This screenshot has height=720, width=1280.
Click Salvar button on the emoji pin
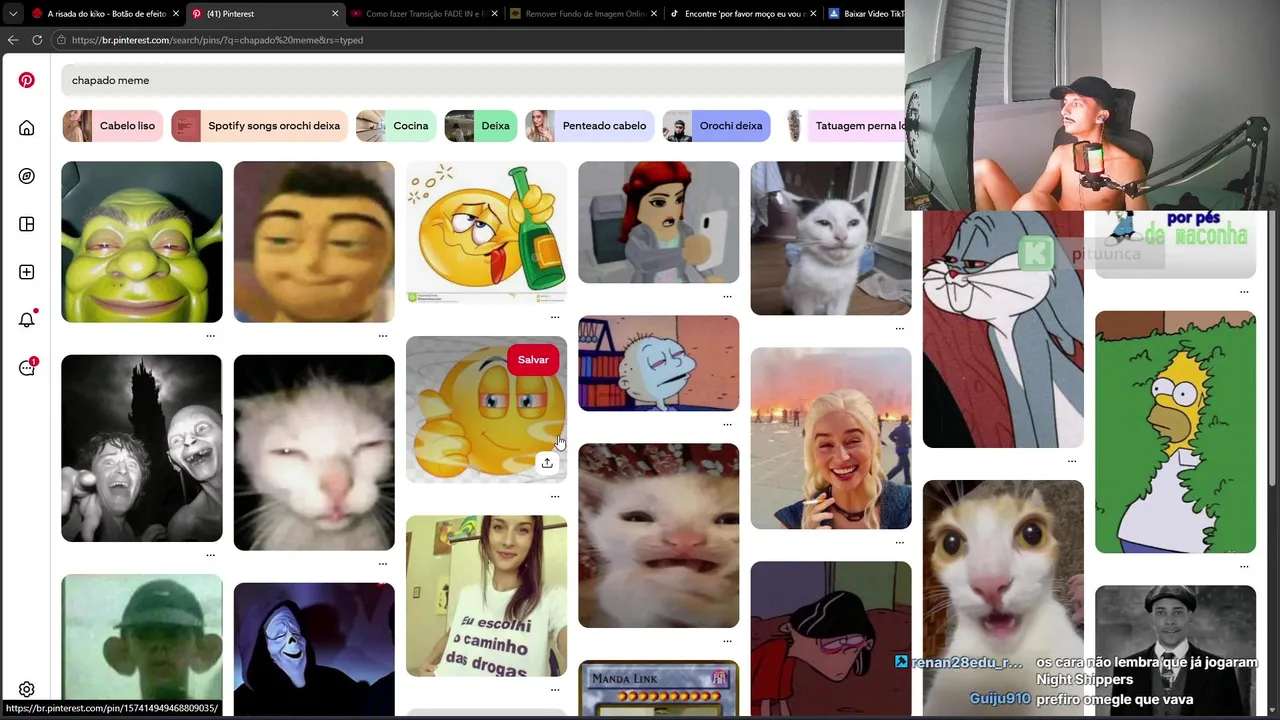pos(533,360)
